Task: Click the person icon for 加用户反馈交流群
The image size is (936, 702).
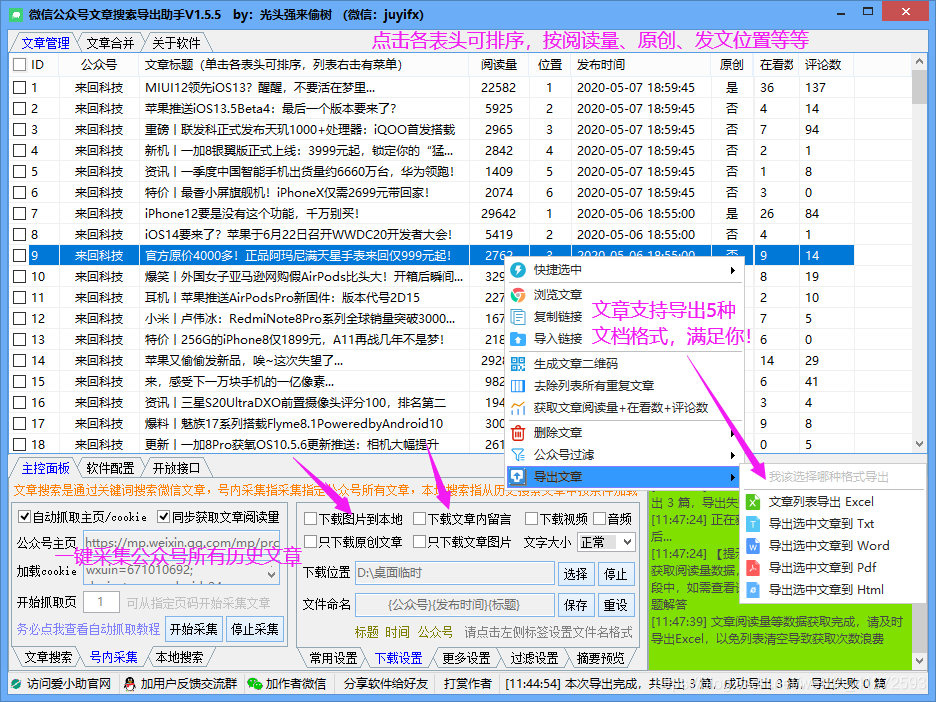Action: (x=130, y=683)
